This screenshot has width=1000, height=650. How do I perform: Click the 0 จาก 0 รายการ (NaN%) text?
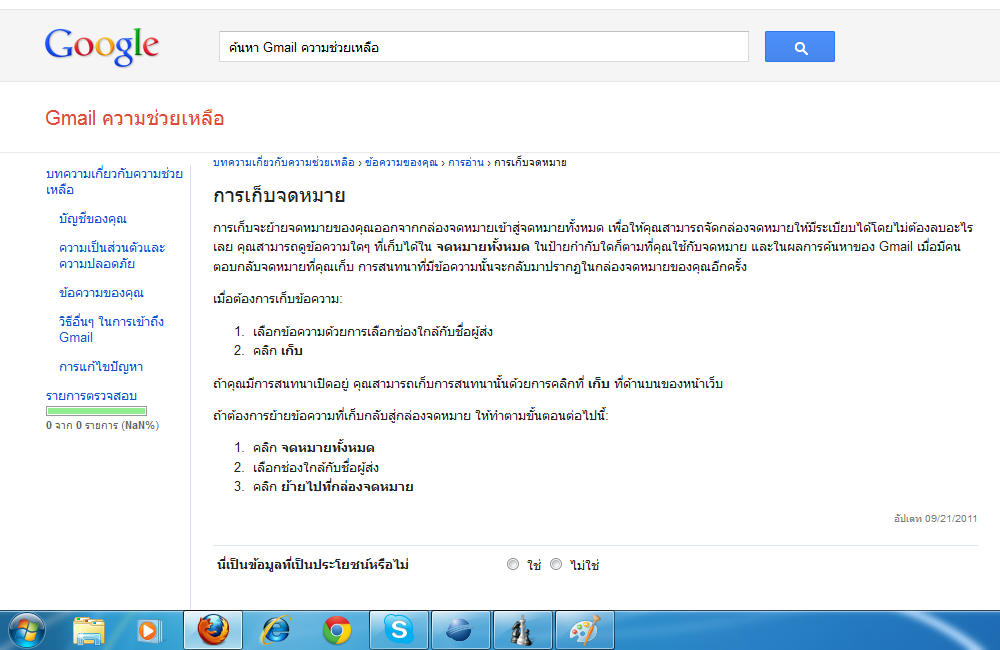coord(102,425)
